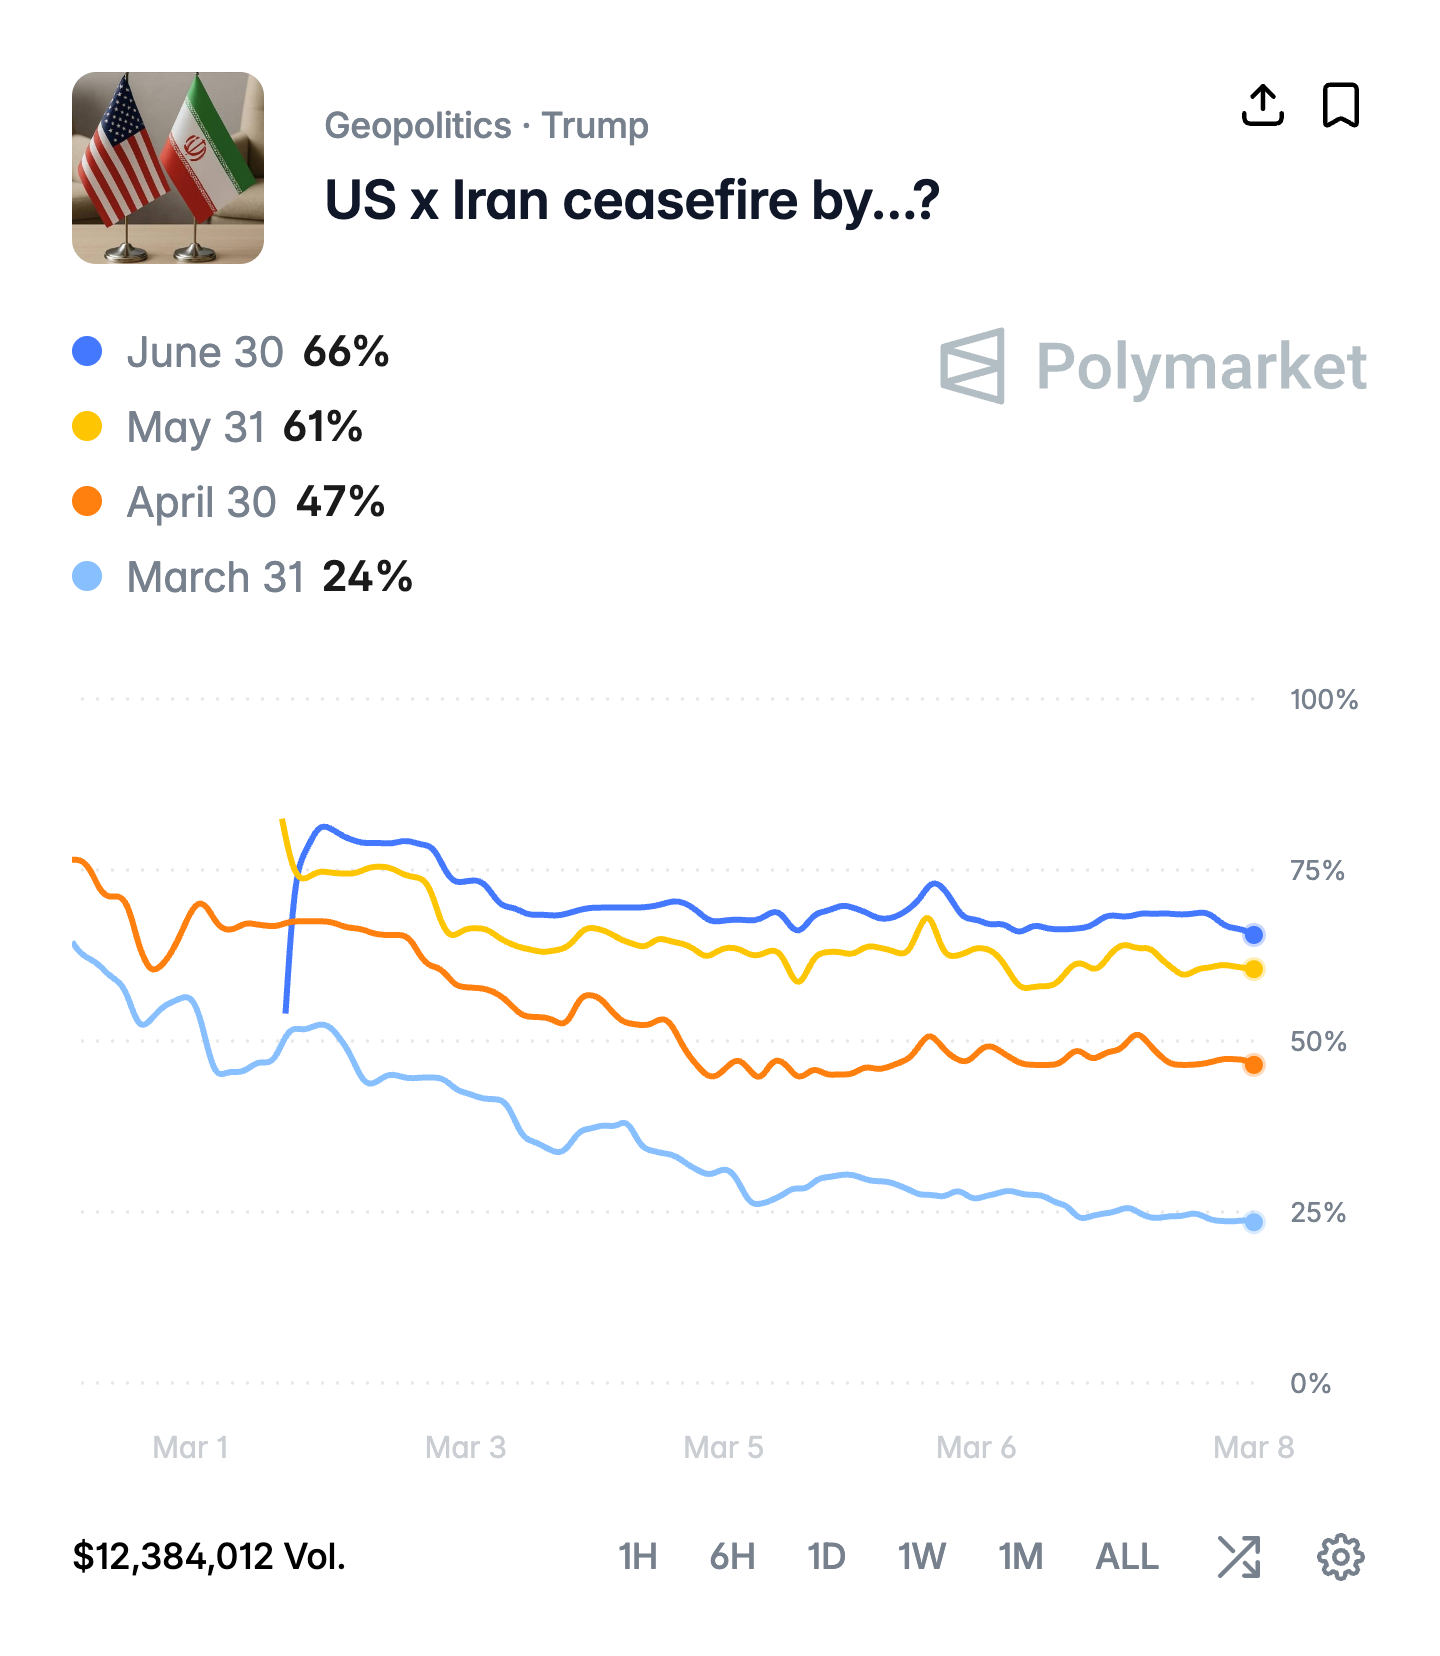Click June 30 line endpoint marker

(x=1253, y=935)
